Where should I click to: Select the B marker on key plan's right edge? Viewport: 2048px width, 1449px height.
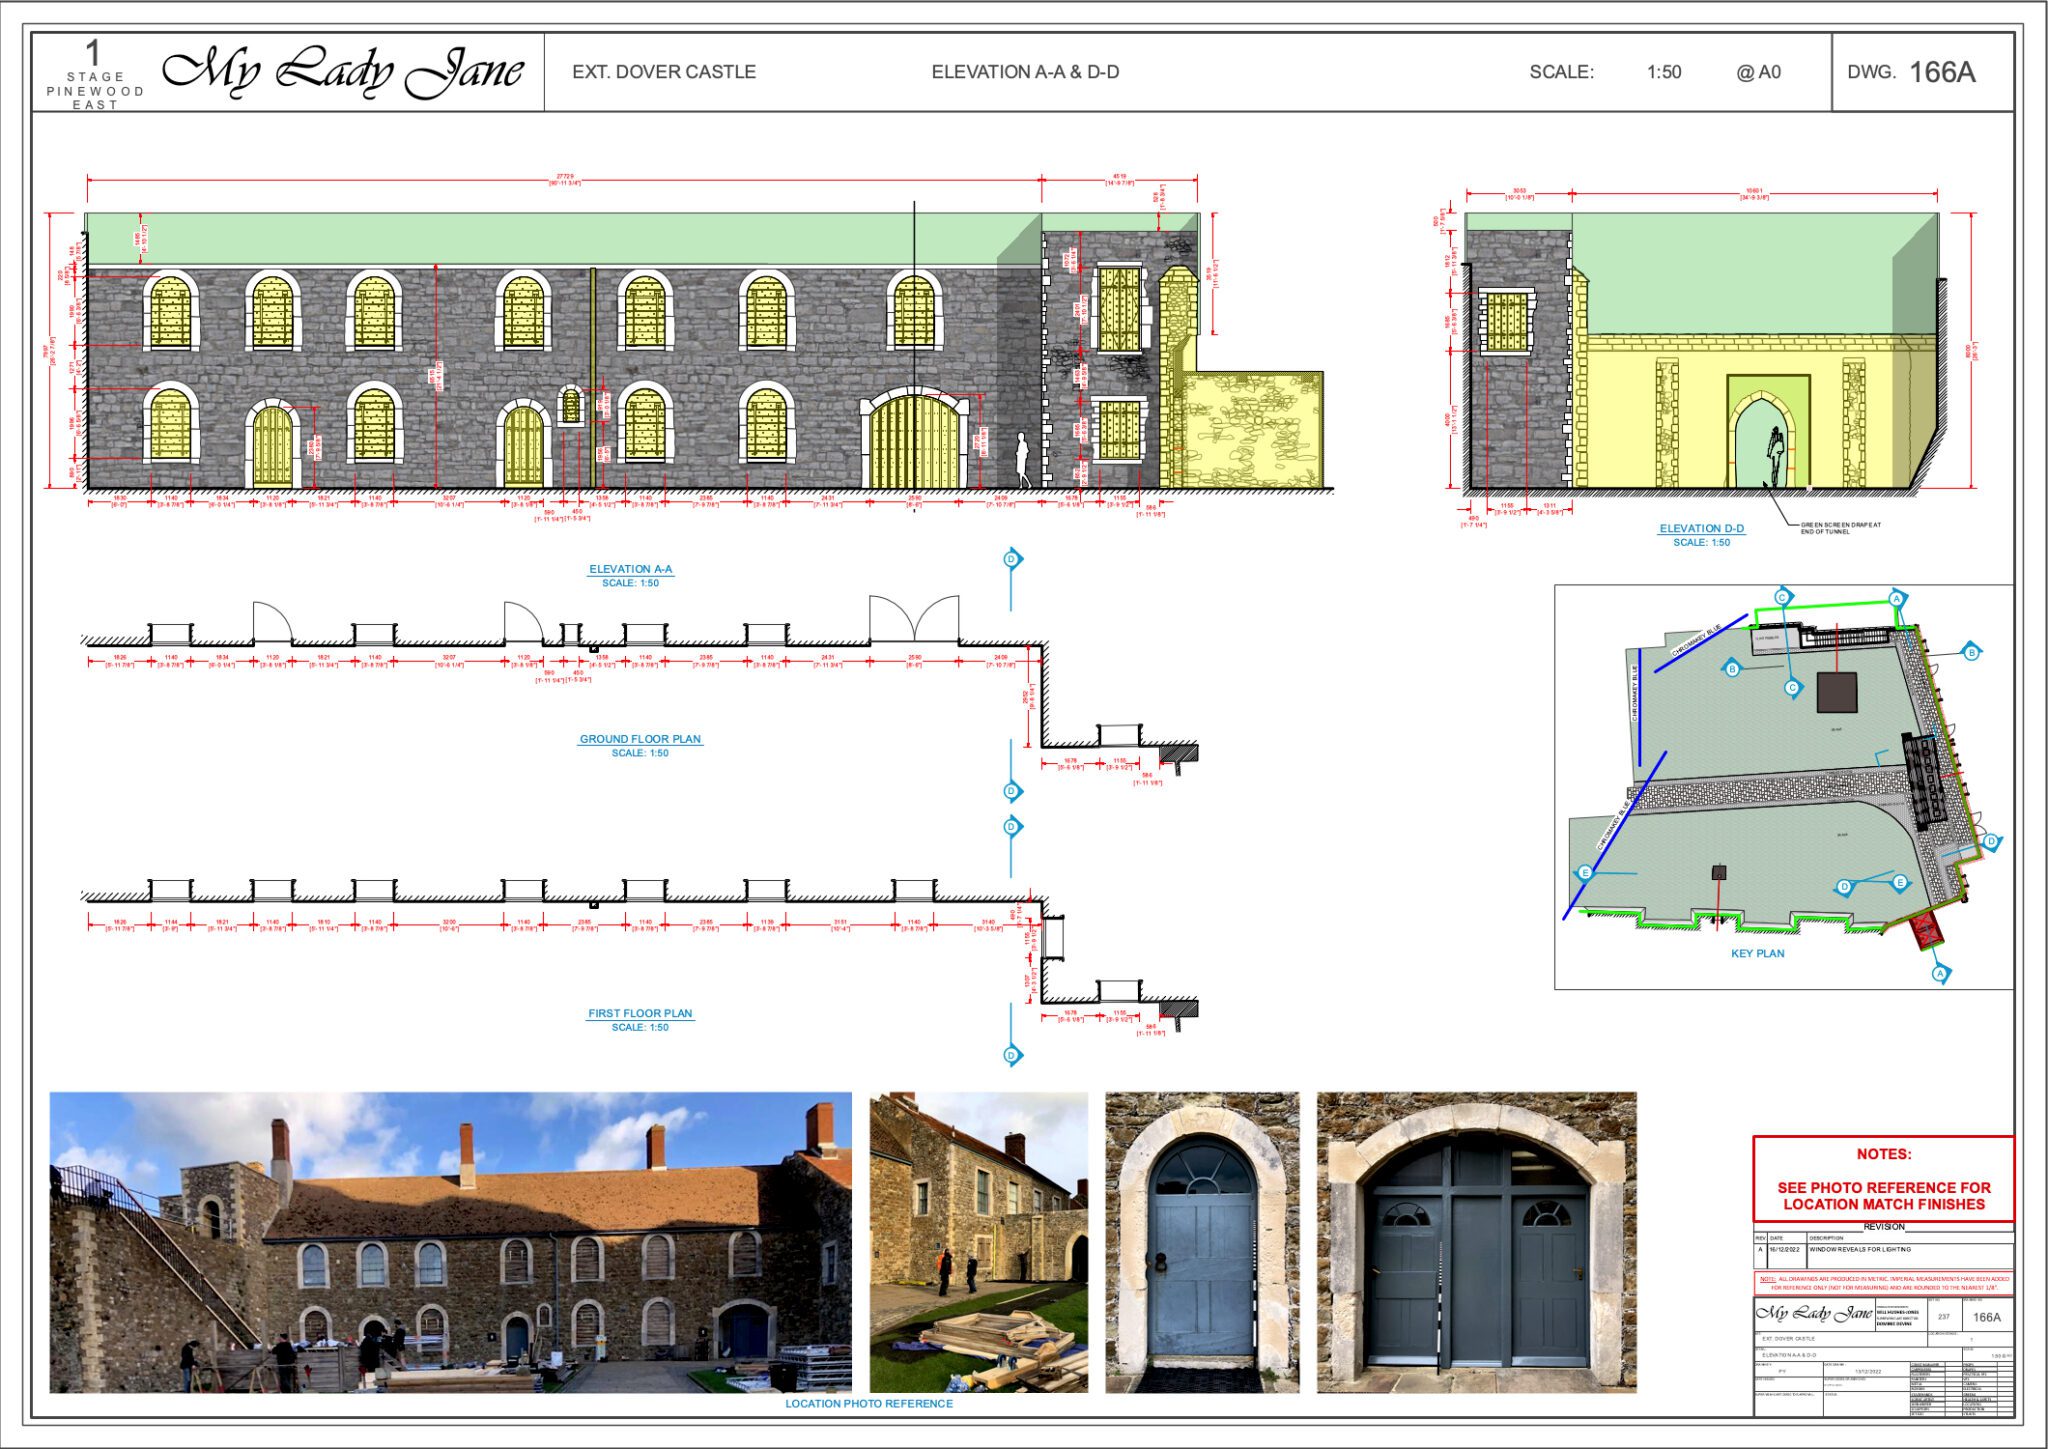pyautogui.click(x=1971, y=653)
